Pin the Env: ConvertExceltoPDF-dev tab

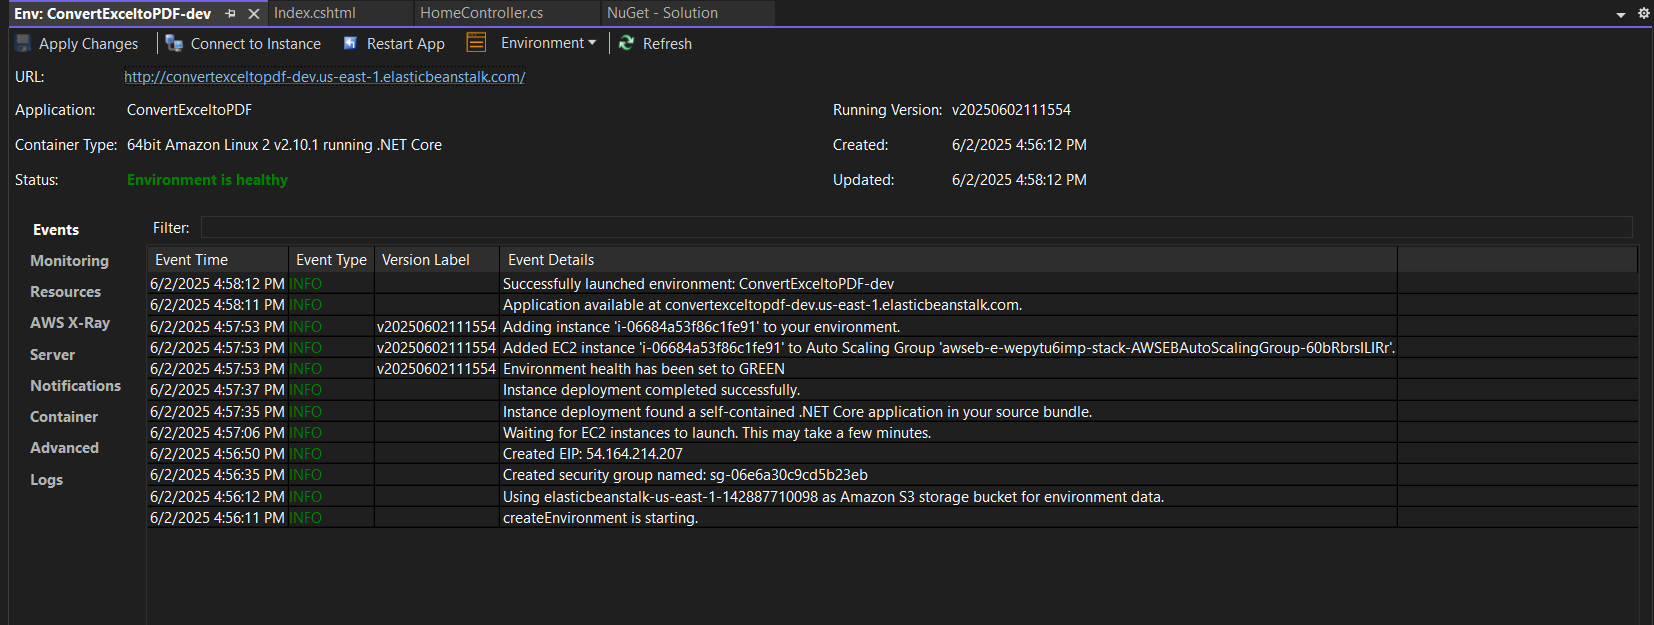click(x=231, y=13)
